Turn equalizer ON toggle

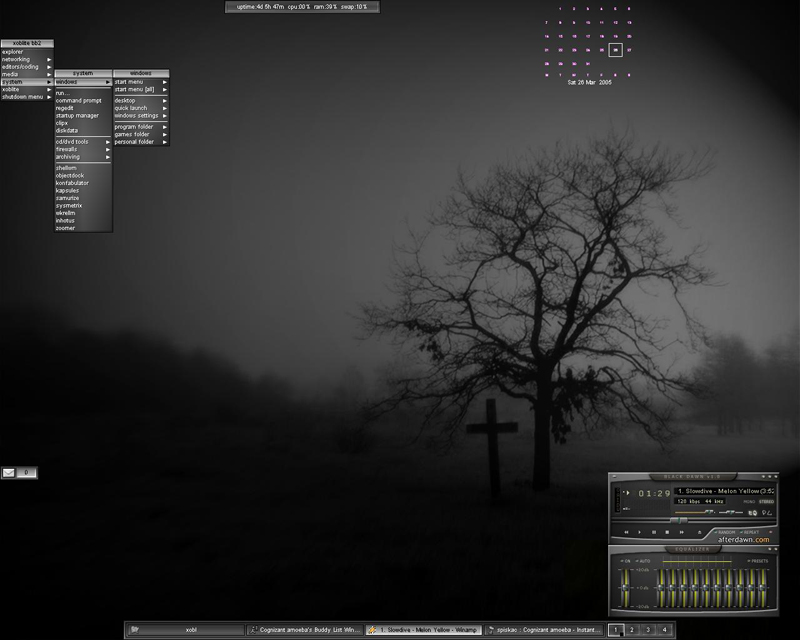tap(626, 561)
